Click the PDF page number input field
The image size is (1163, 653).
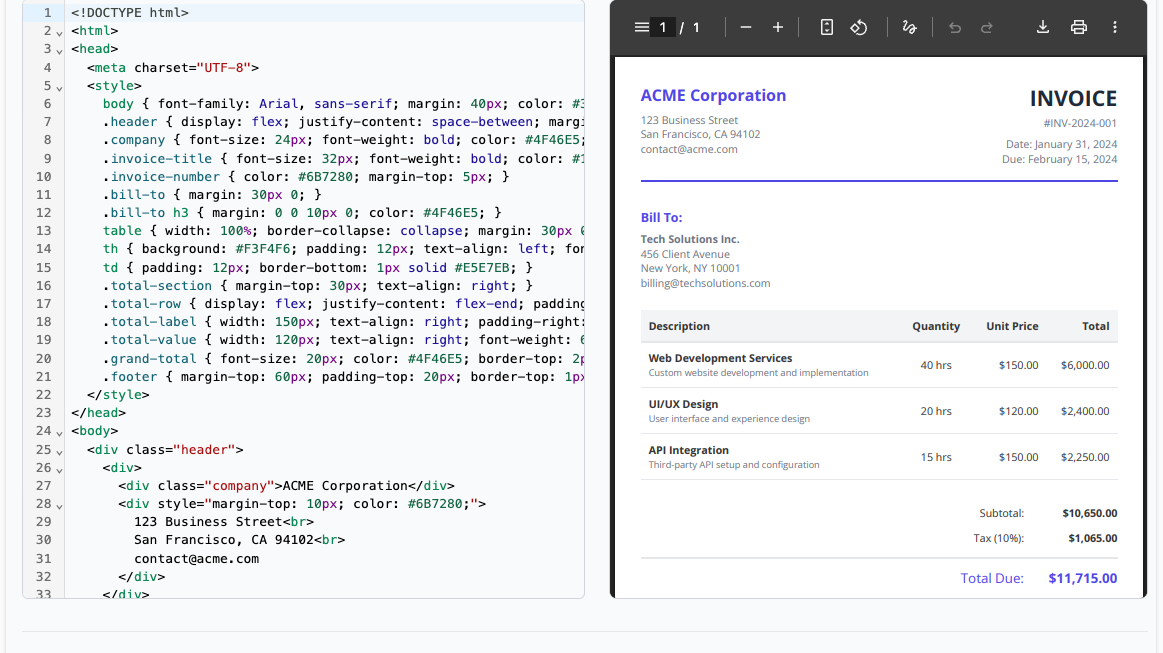(663, 27)
